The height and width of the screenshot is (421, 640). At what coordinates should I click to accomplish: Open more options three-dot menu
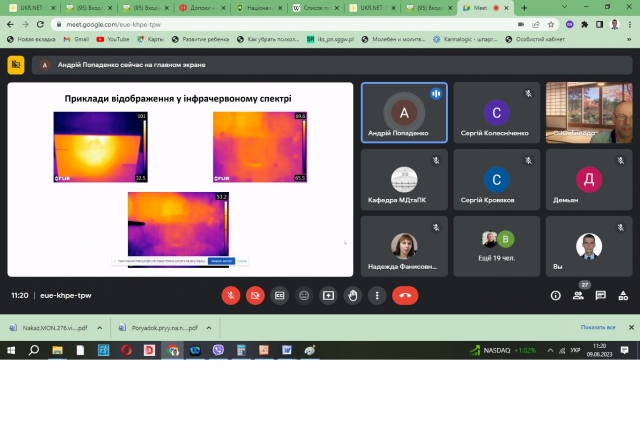coord(376,295)
